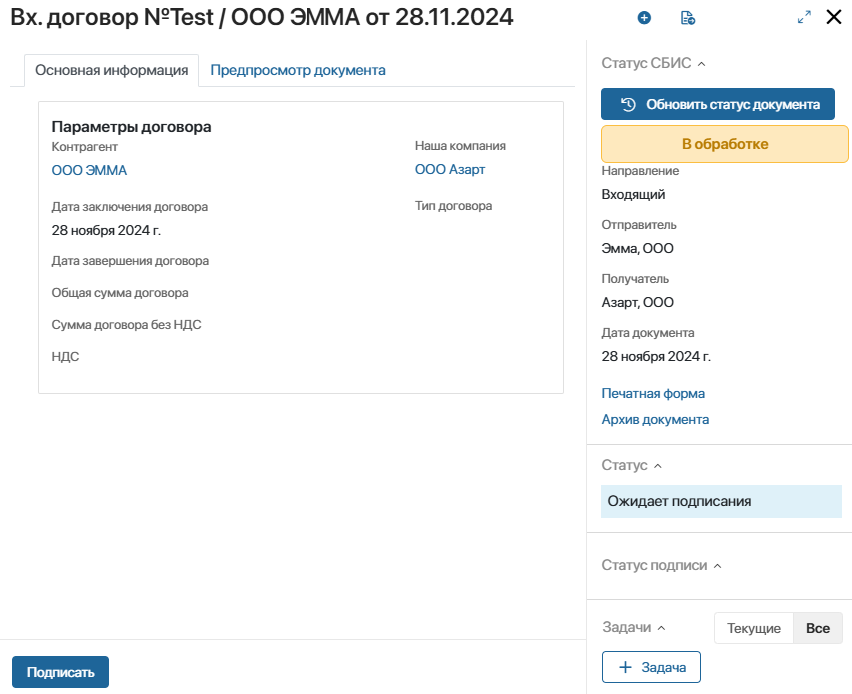Open the Предпросмотр документа tab
The height and width of the screenshot is (694, 852).
pyautogui.click(x=297, y=70)
